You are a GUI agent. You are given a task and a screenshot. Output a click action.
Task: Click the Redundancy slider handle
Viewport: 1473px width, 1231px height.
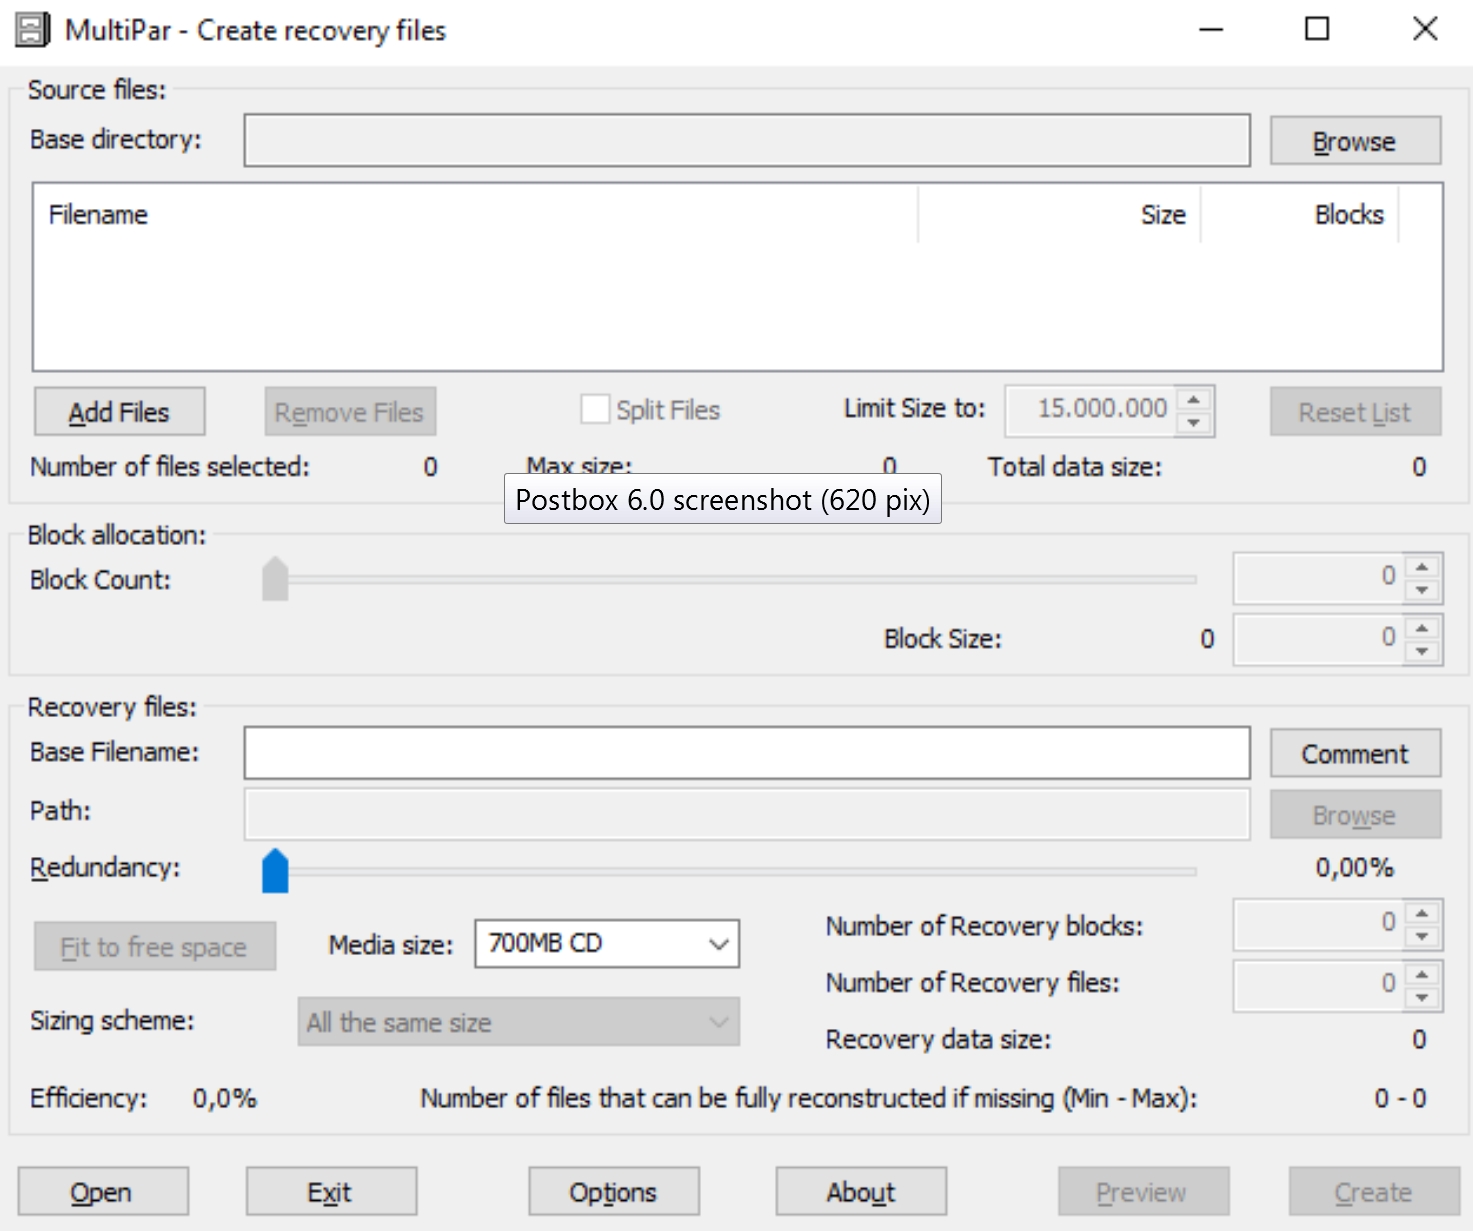coord(275,871)
